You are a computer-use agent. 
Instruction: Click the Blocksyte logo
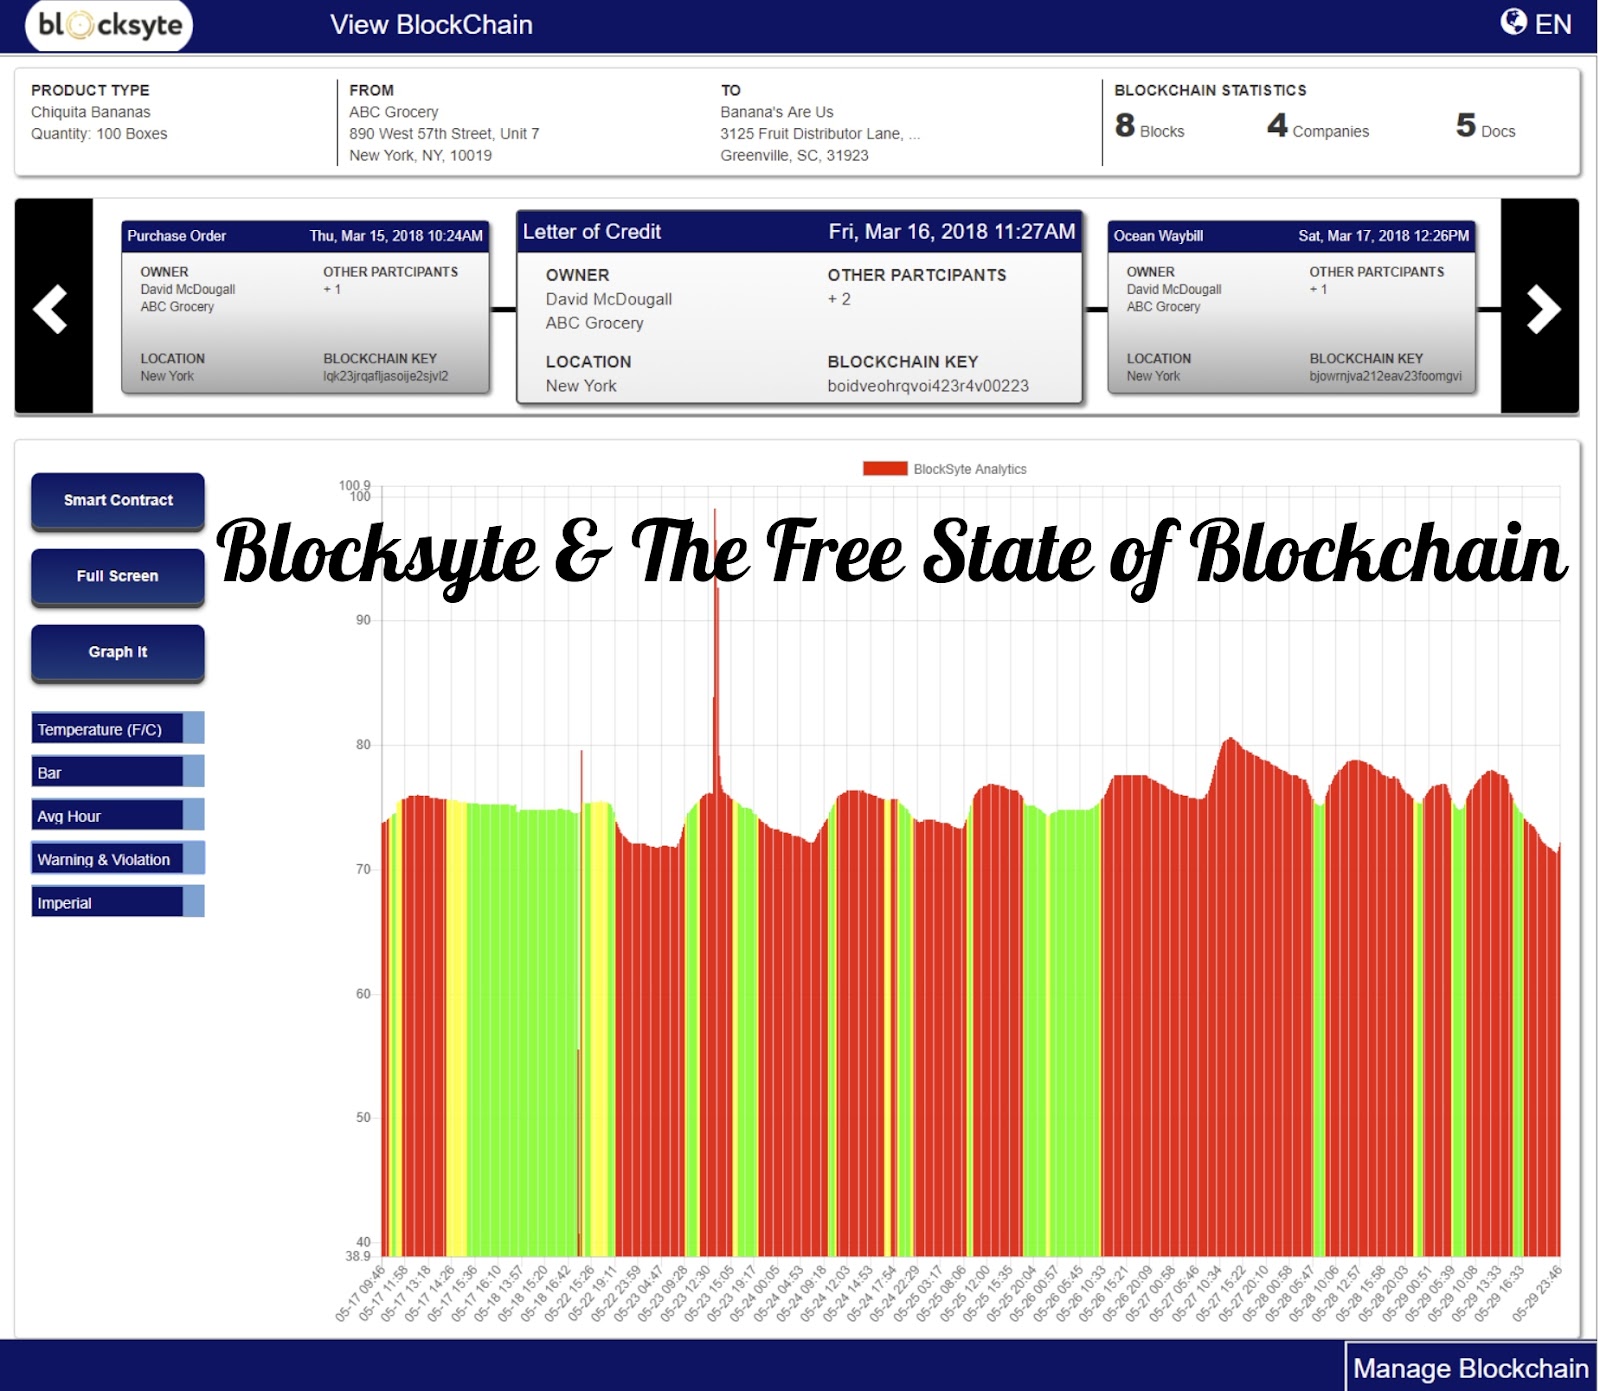coord(109,25)
